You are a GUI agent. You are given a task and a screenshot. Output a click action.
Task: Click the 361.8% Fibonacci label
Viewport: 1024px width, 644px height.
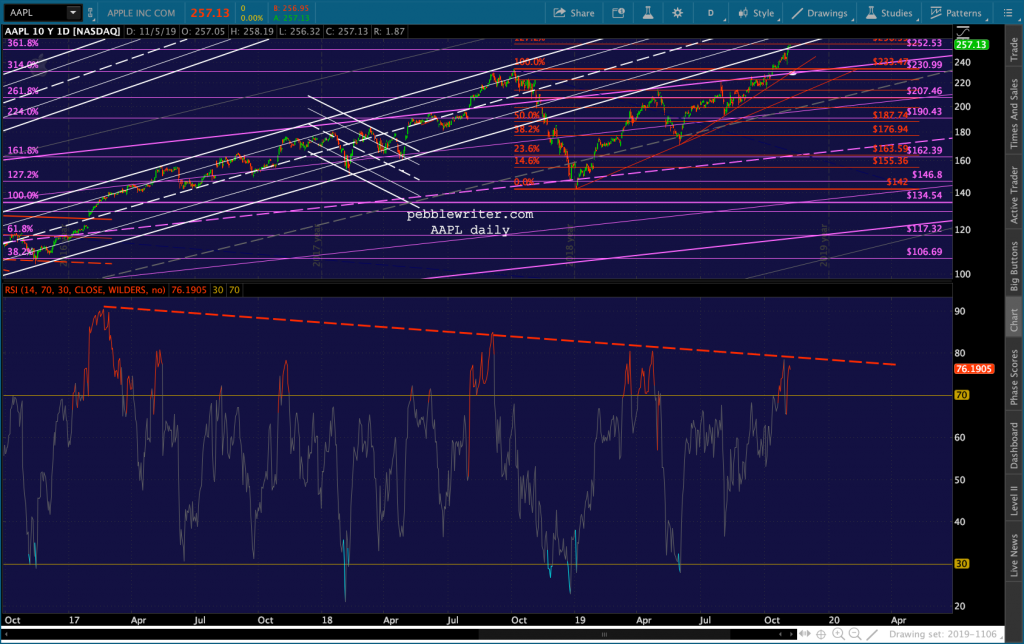pos(23,43)
